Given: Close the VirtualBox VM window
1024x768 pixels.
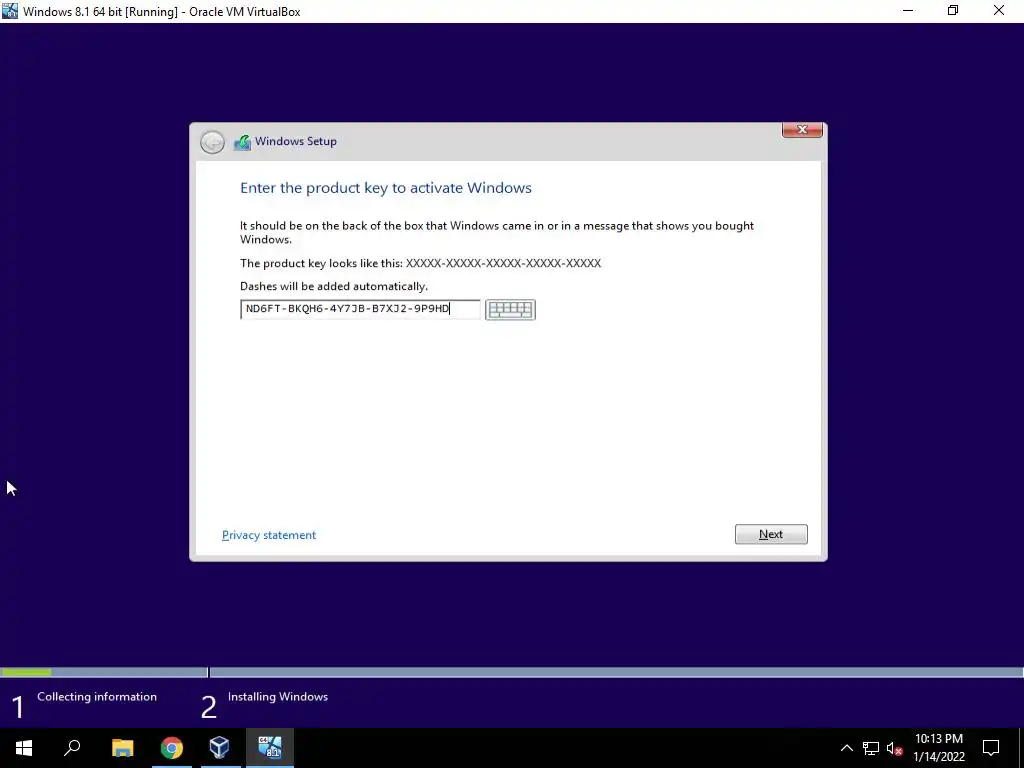Looking at the screenshot, I should 999,11.
